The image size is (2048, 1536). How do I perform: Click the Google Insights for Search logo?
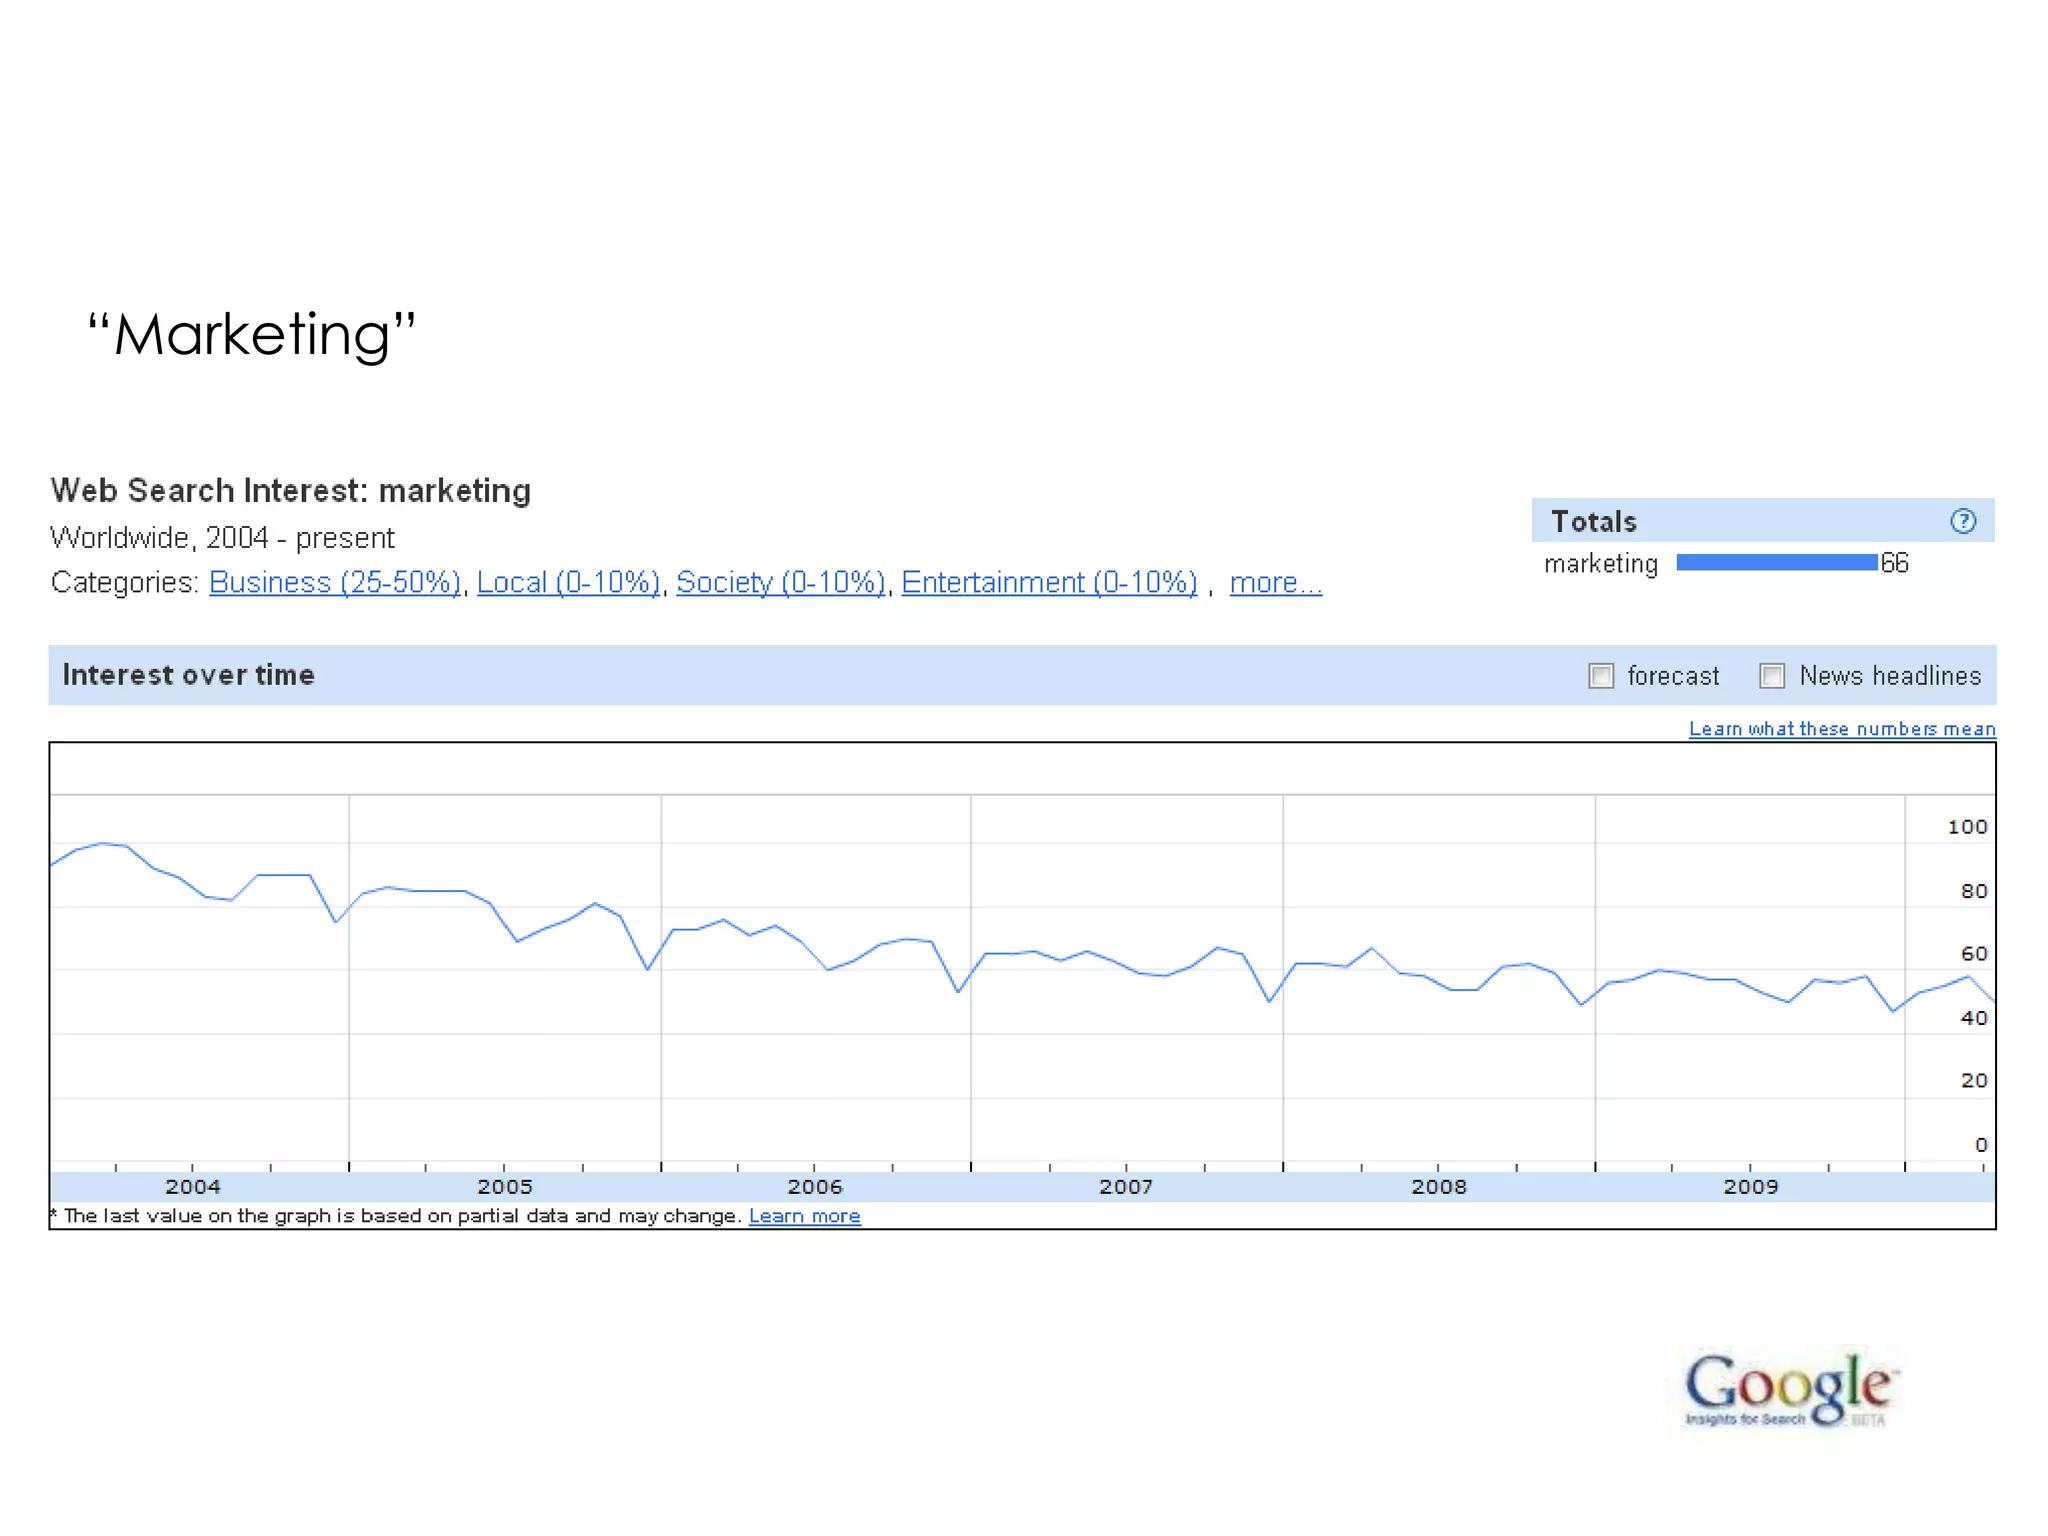click(1789, 1389)
